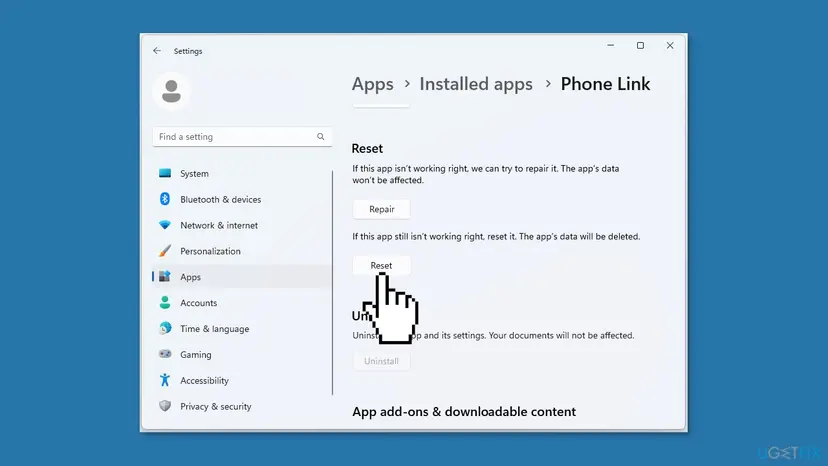The image size is (828, 466).
Task: Maximize the Settings window
Action: 640,45
